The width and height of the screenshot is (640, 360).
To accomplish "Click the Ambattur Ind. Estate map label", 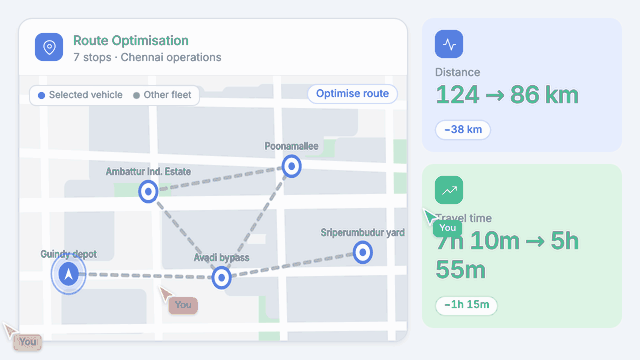I will pos(148,171).
